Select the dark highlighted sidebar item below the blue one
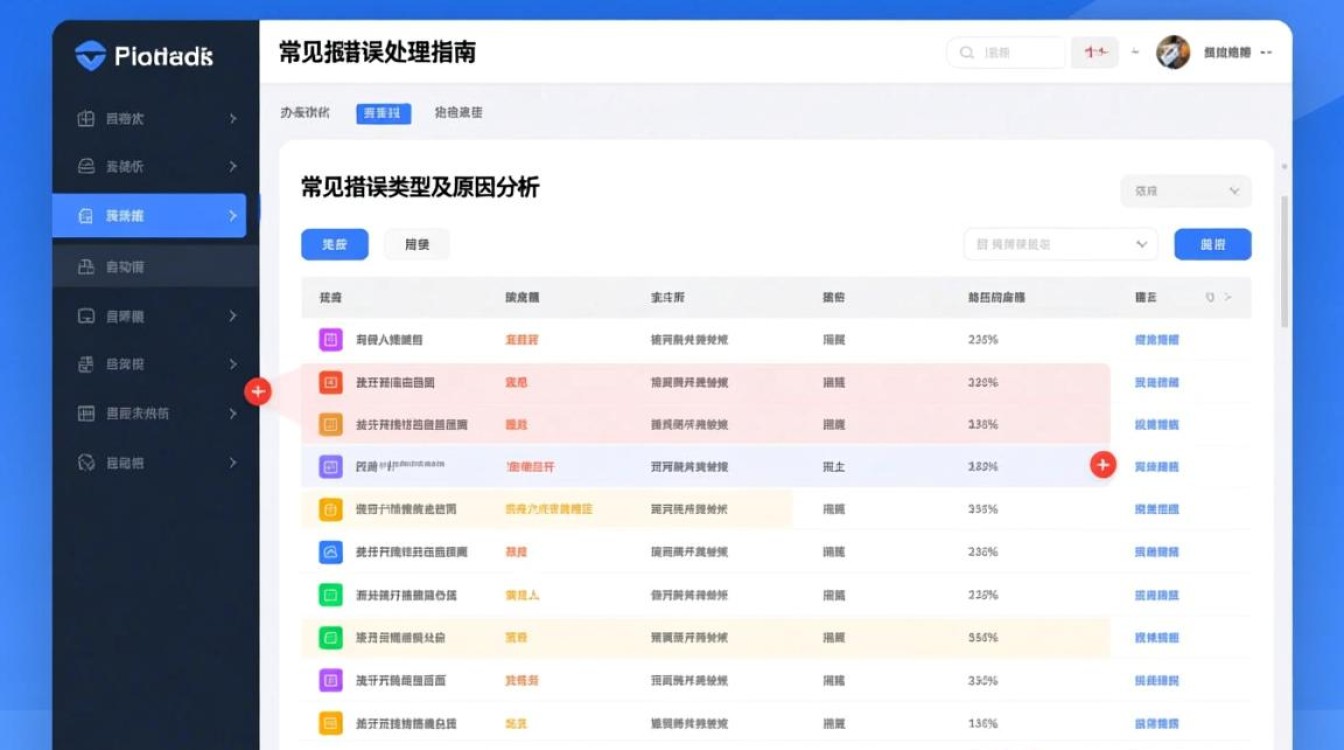1344x750 pixels. tap(155, 267)
